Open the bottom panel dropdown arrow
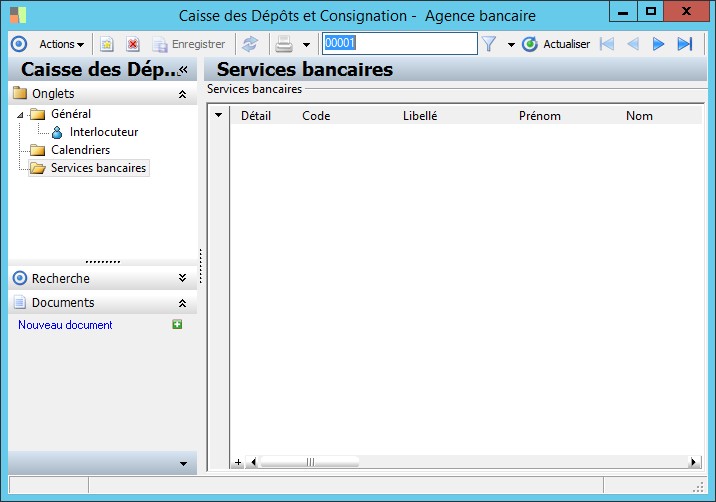The height and width of the screenshot is (502, 716). pos(183,464)
